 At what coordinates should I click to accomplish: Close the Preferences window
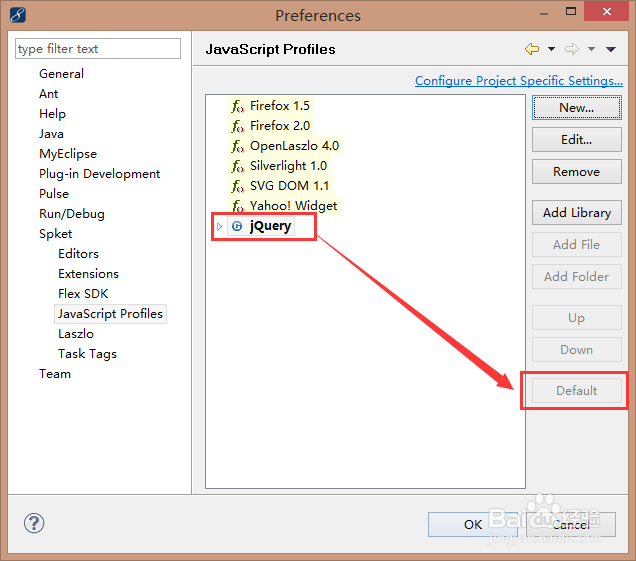point(606,11)
